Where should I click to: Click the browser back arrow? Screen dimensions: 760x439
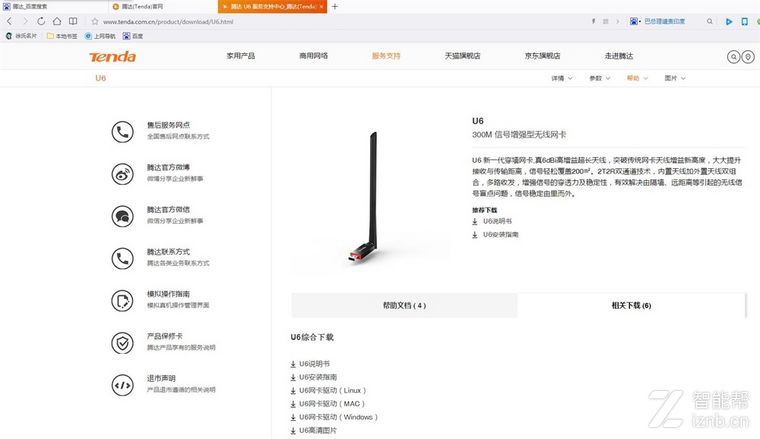pos(9,21)
